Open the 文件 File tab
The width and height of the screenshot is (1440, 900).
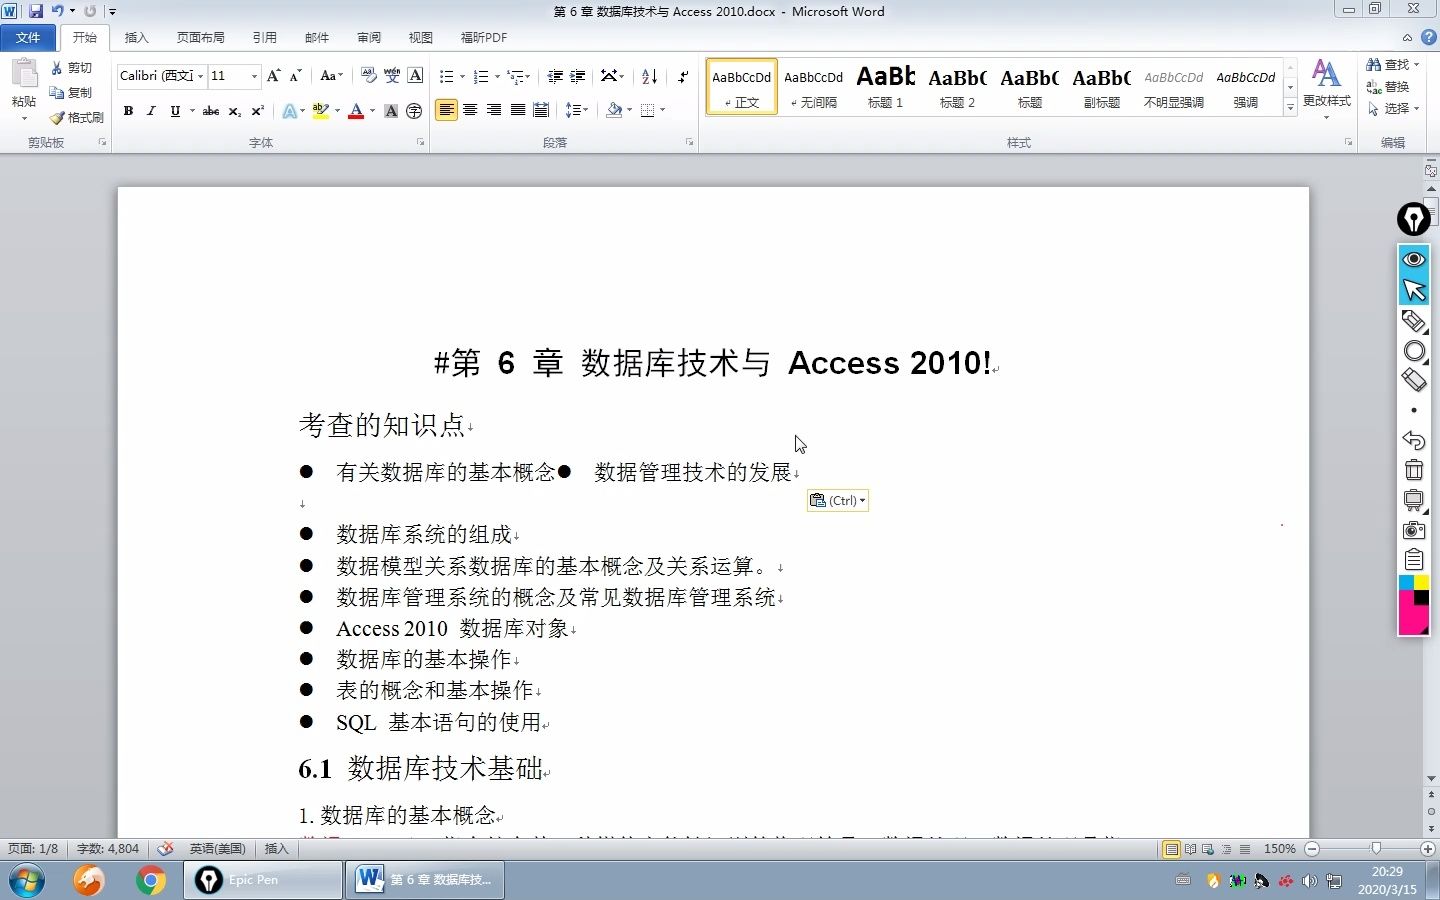[28, 38]
